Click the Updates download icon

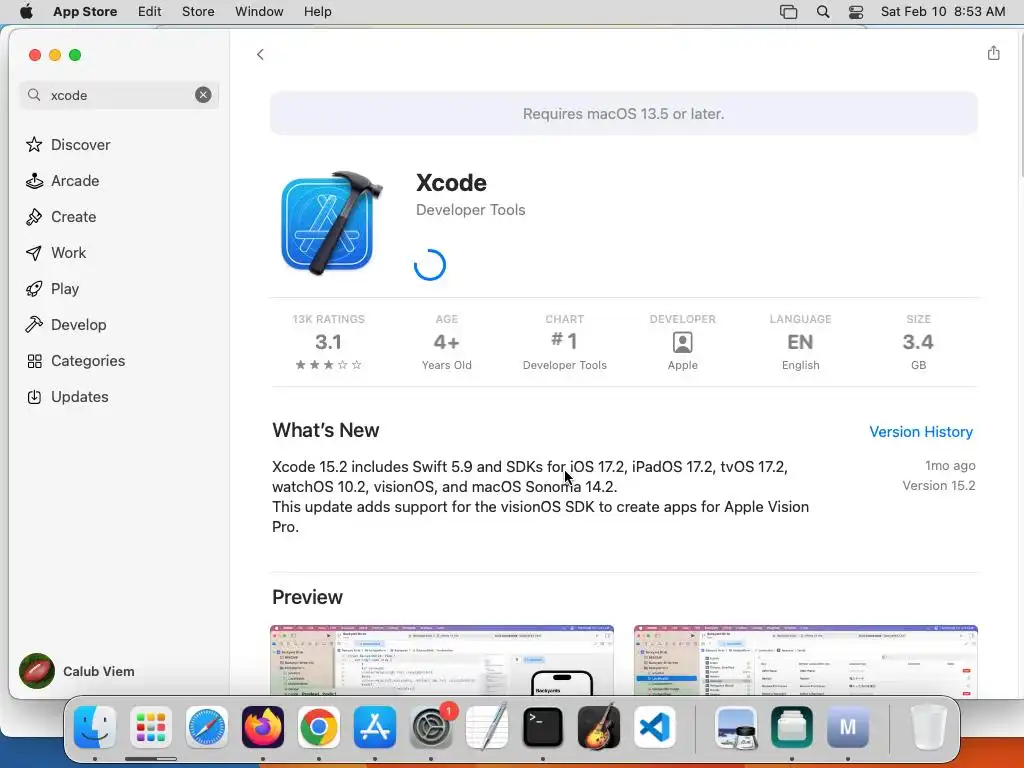click(34, 396)
